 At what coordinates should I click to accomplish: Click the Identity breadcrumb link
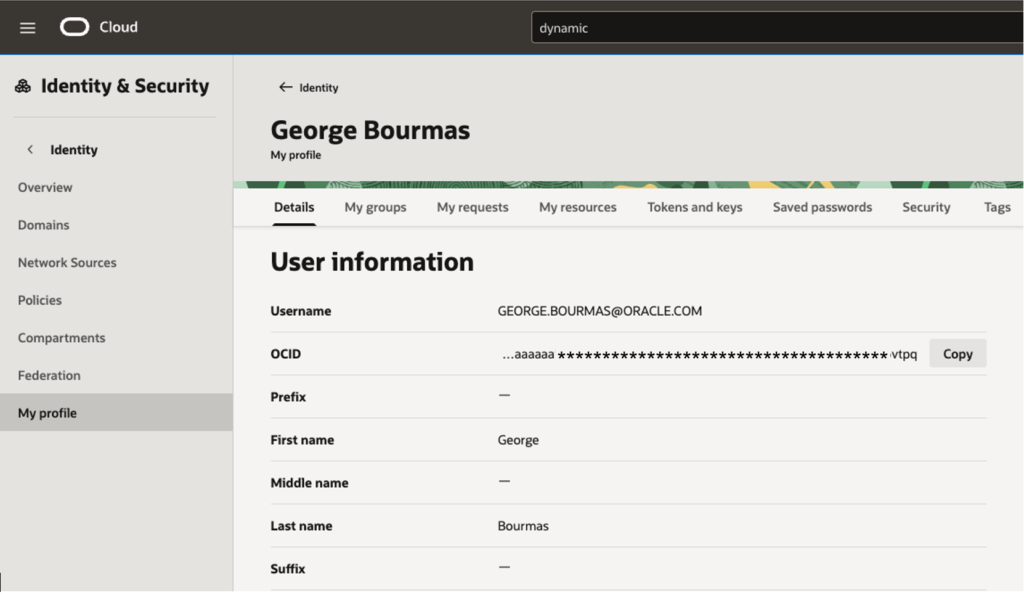tap(319, 88)
